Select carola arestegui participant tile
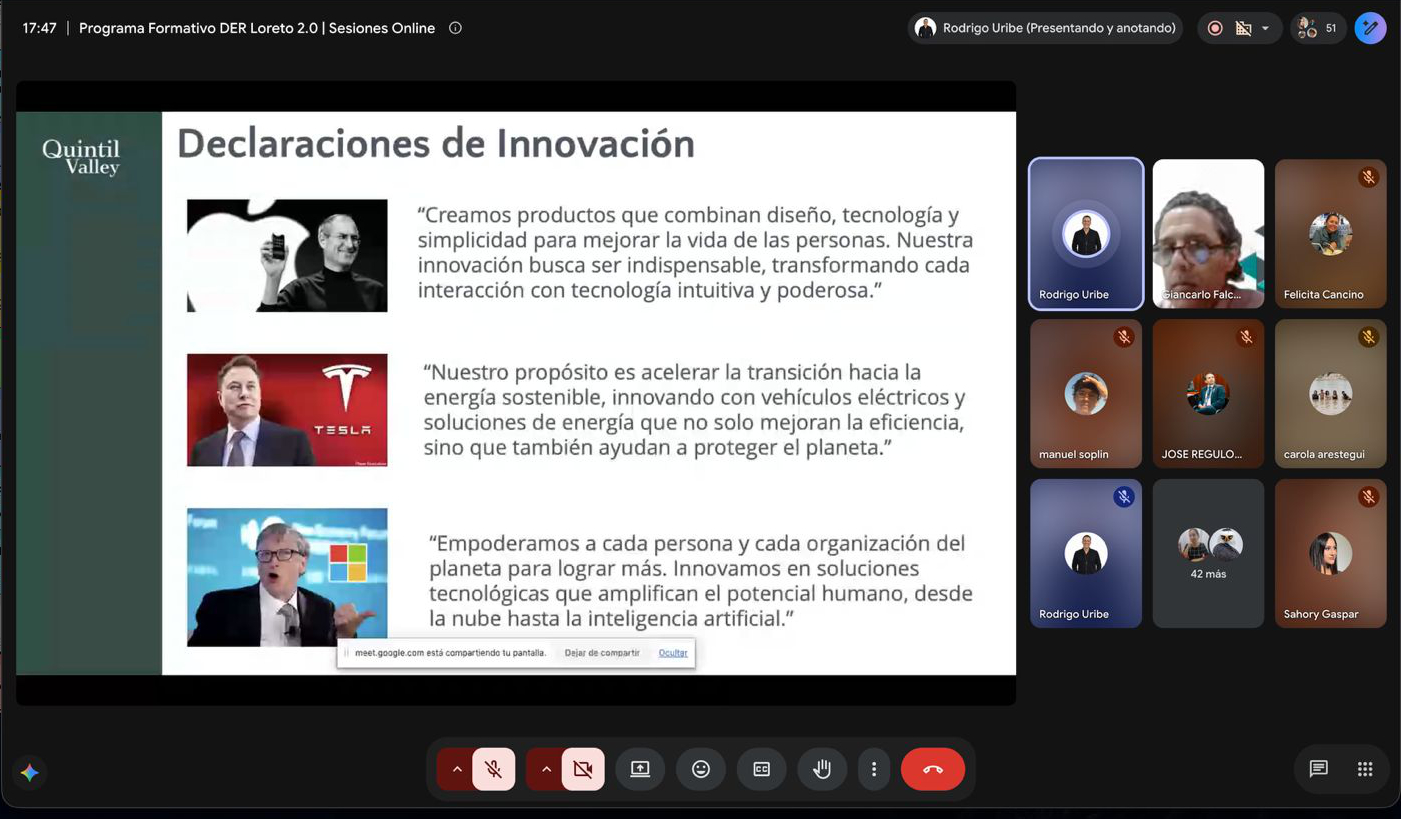The image size is (1401, 819). click(1331, 393)
